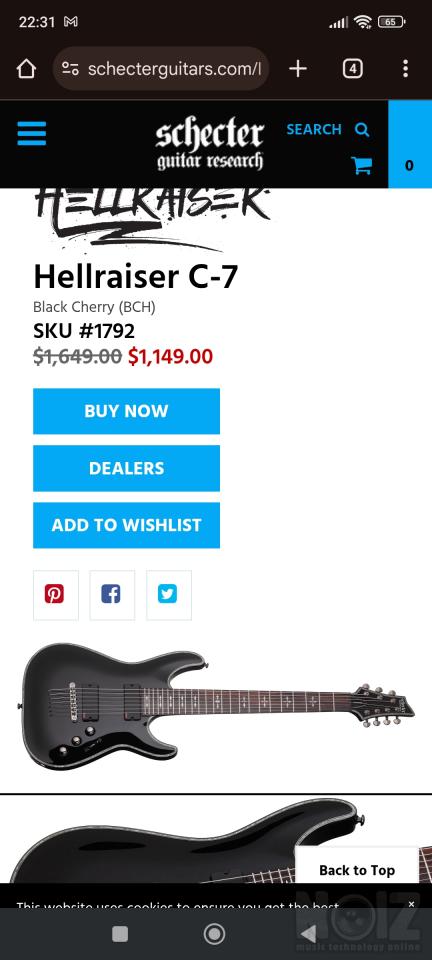432x960 pixels.
Task: Share the guitar on Twitter
Action: click(x=169, y=594)
